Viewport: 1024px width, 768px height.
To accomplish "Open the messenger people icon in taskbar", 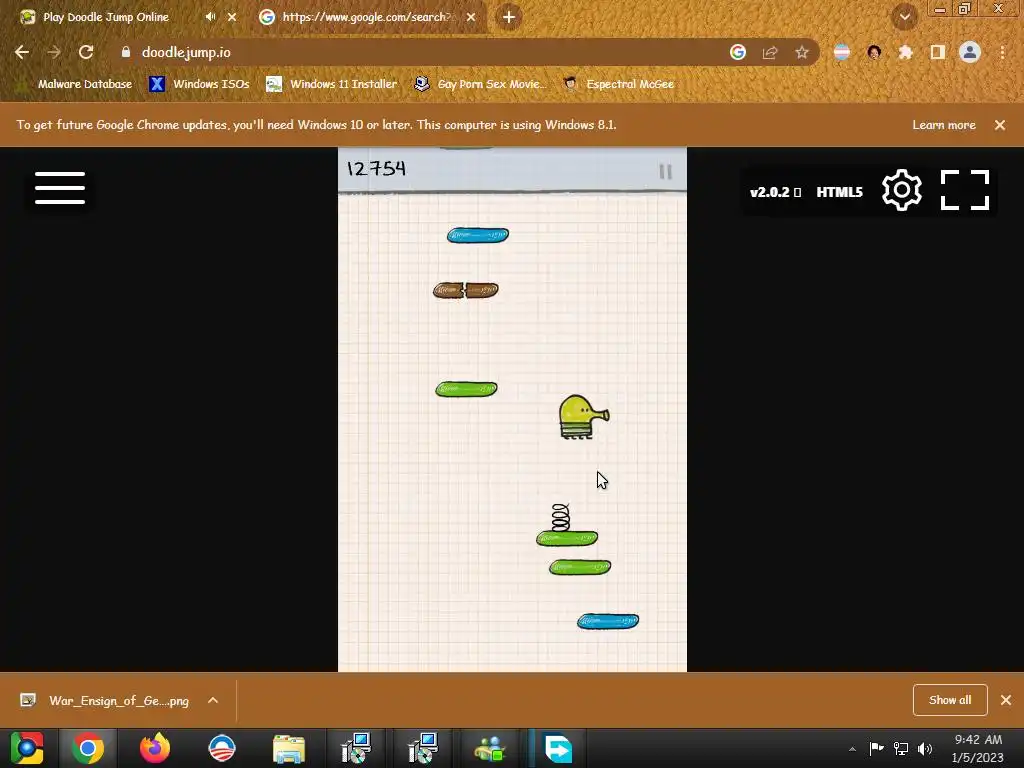I will 490,748.
